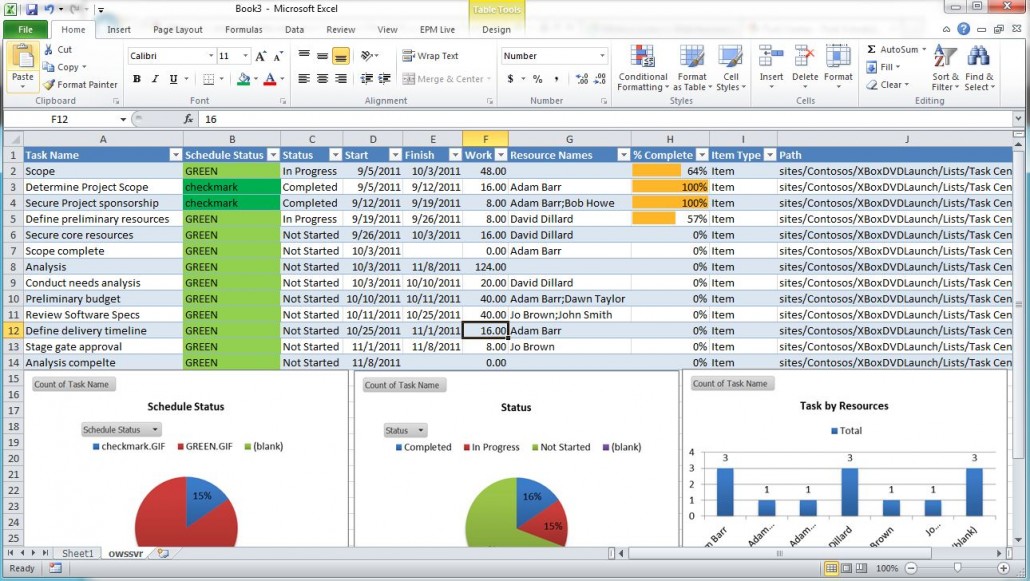Toggle Italic formatting
Image resolution: width=1030 pixels, height=581 pixels.
[155, 79]
